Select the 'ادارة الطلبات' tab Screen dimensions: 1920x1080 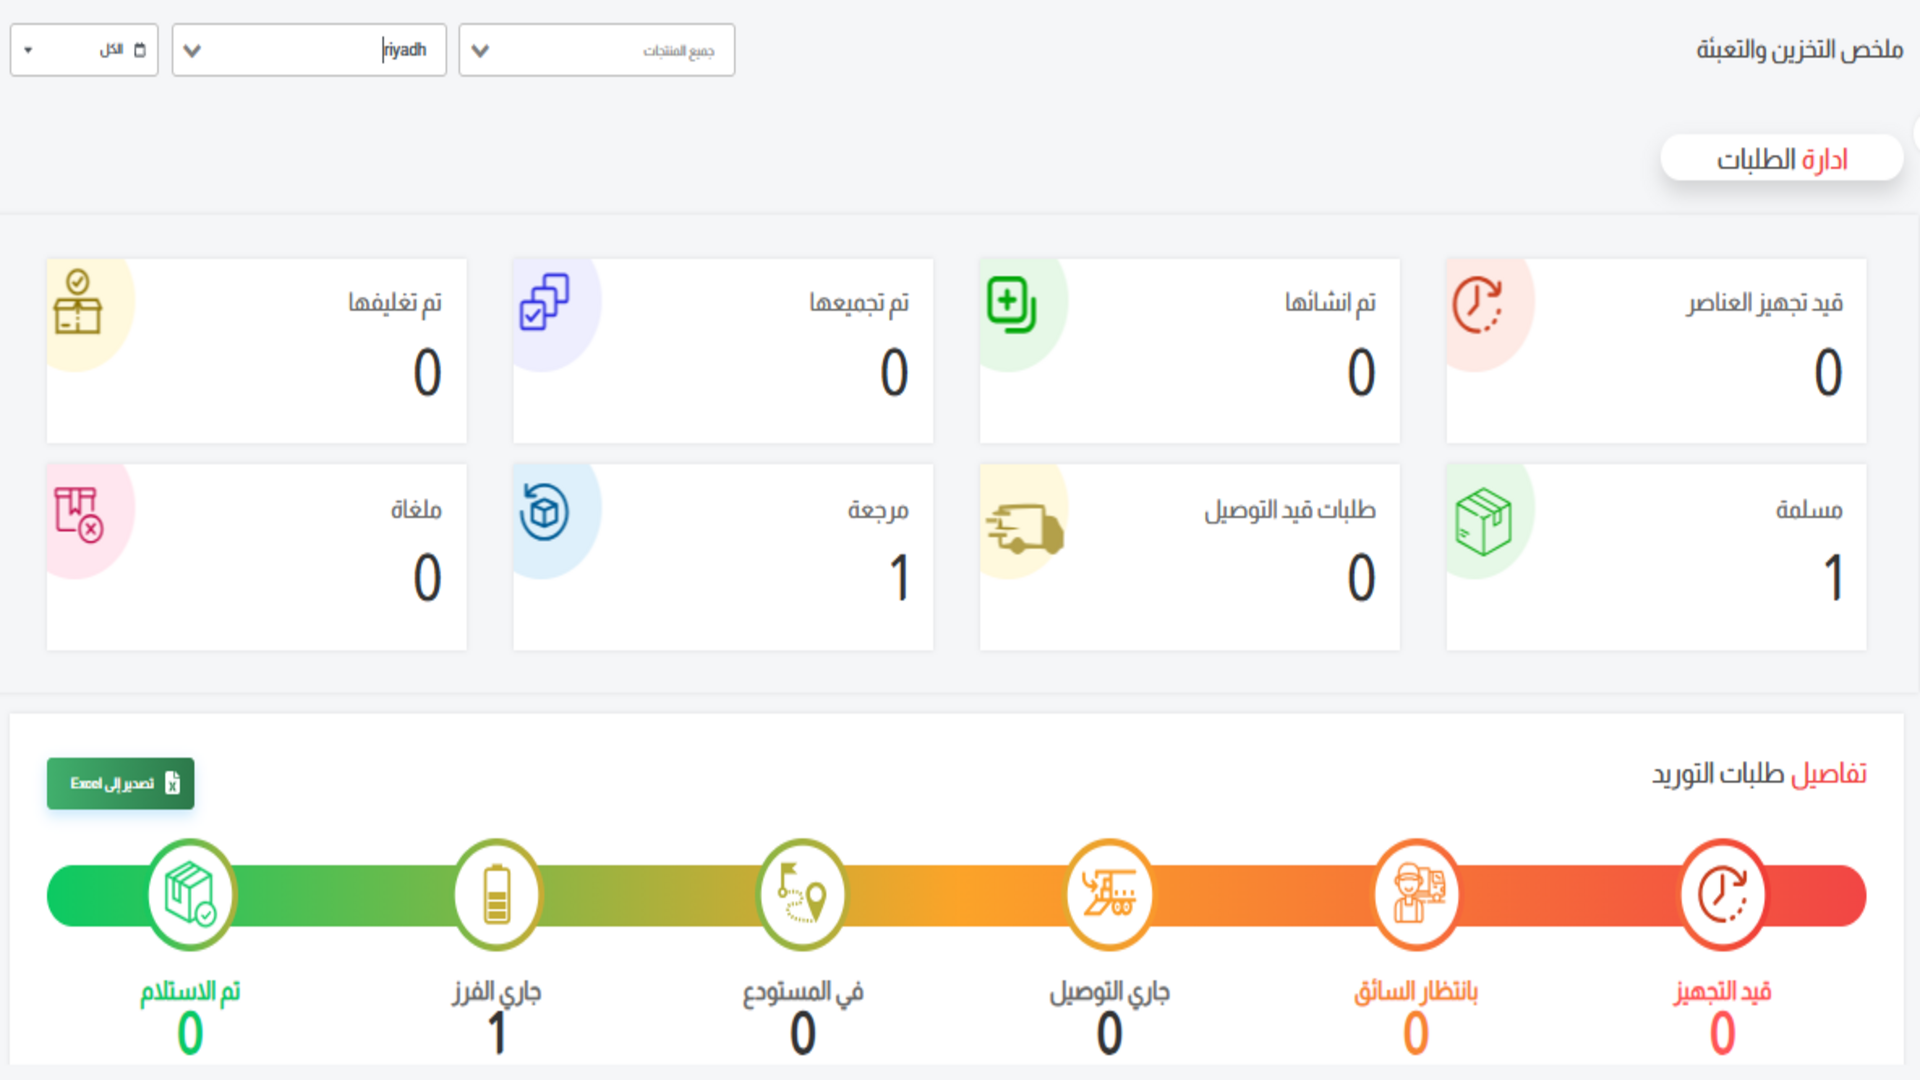coord(1781,159)
